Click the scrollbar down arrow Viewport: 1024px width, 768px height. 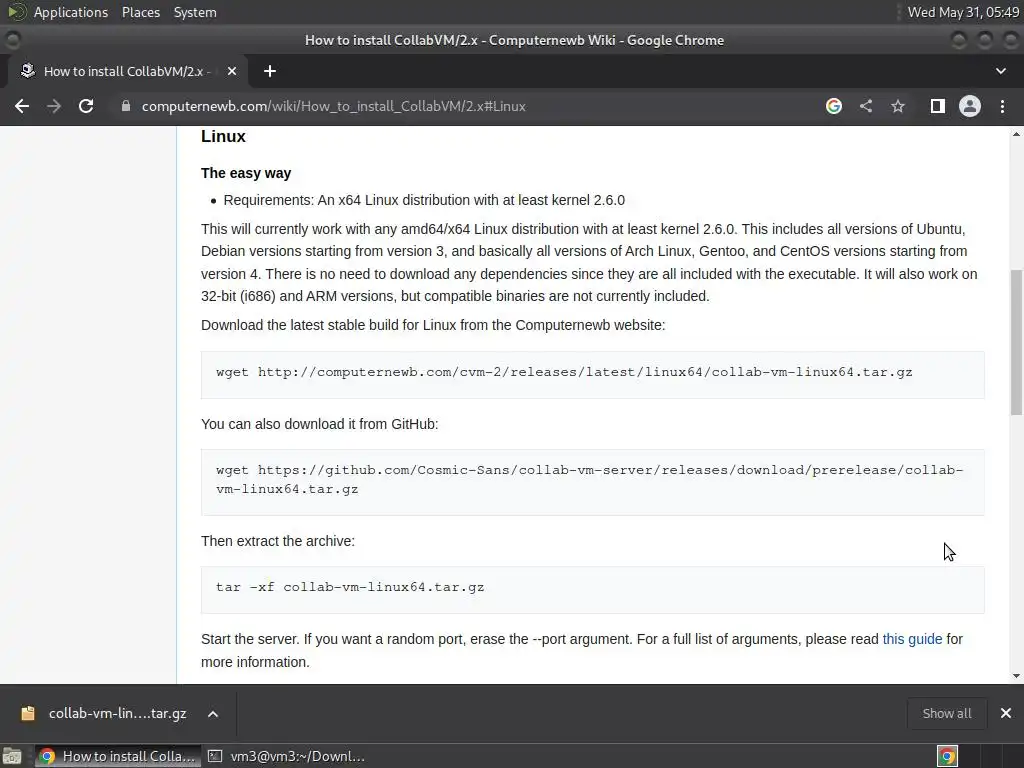(x=1016, y=677)
